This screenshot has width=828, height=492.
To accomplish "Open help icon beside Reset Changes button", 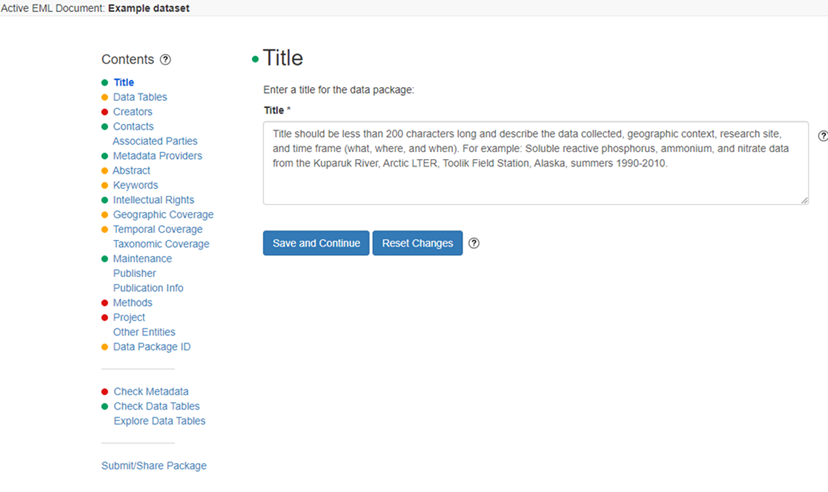I will coord(474,243).
